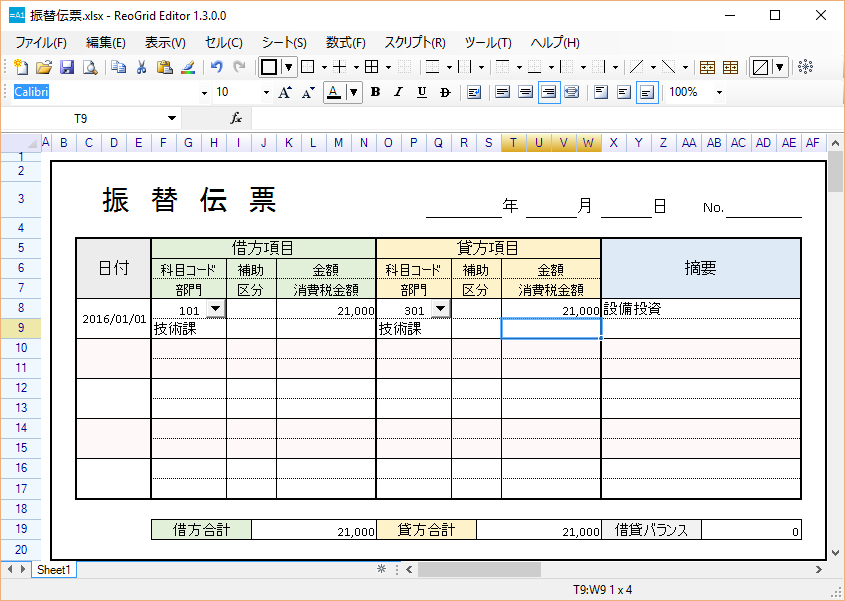Open the シート(S) menu

pos(284,42)
